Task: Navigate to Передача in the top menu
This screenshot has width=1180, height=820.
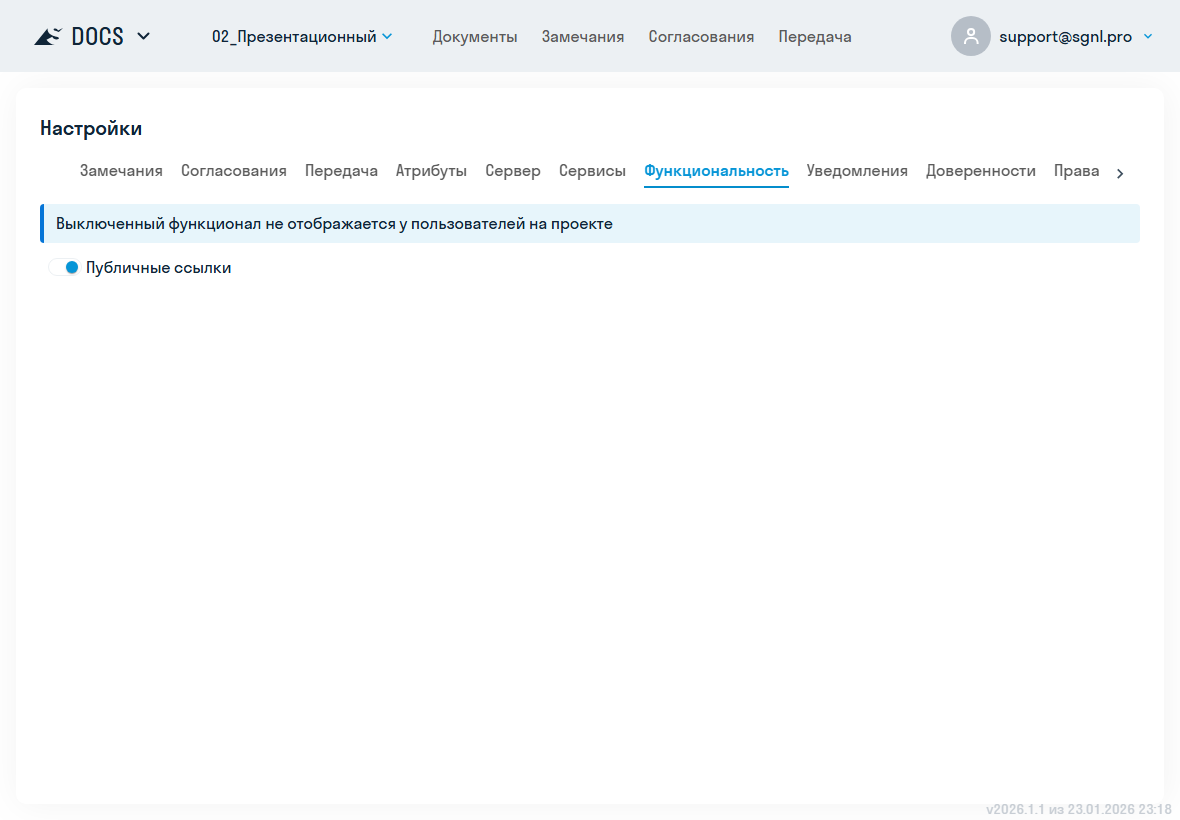Action: [815, 37]
